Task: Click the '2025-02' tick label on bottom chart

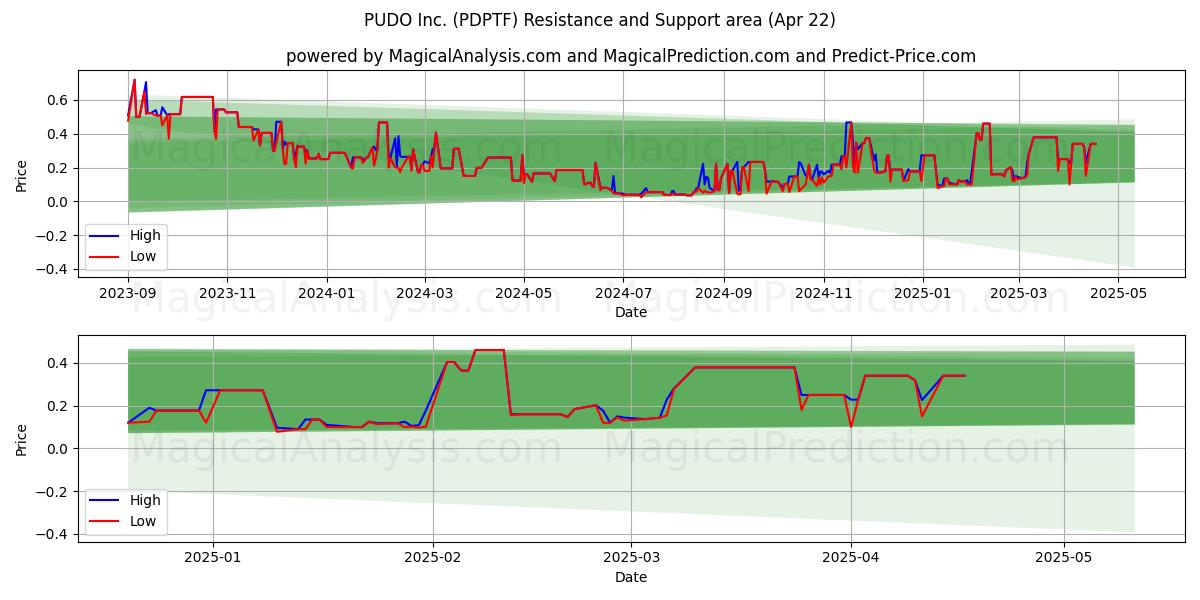Action: pos(433,558)
